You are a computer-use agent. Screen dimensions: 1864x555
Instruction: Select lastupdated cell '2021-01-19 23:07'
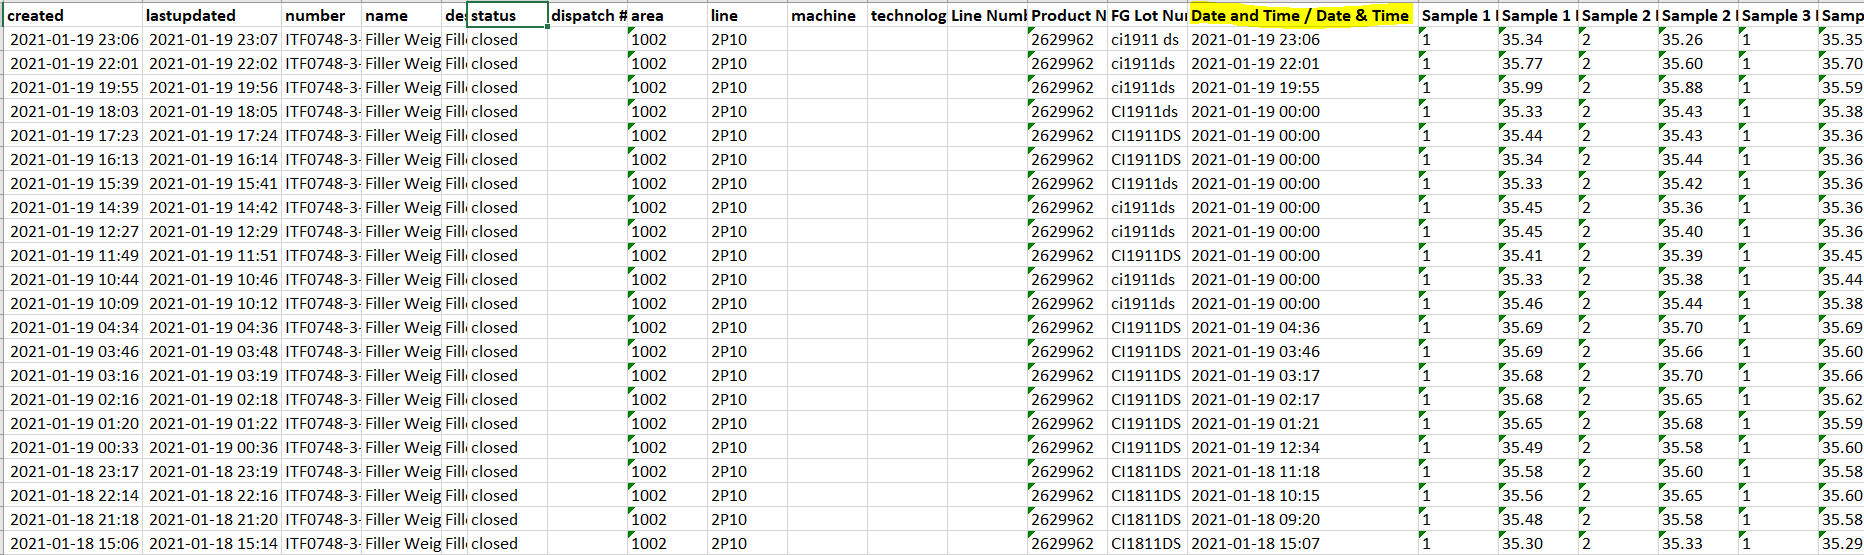click(x=213, y=39)
